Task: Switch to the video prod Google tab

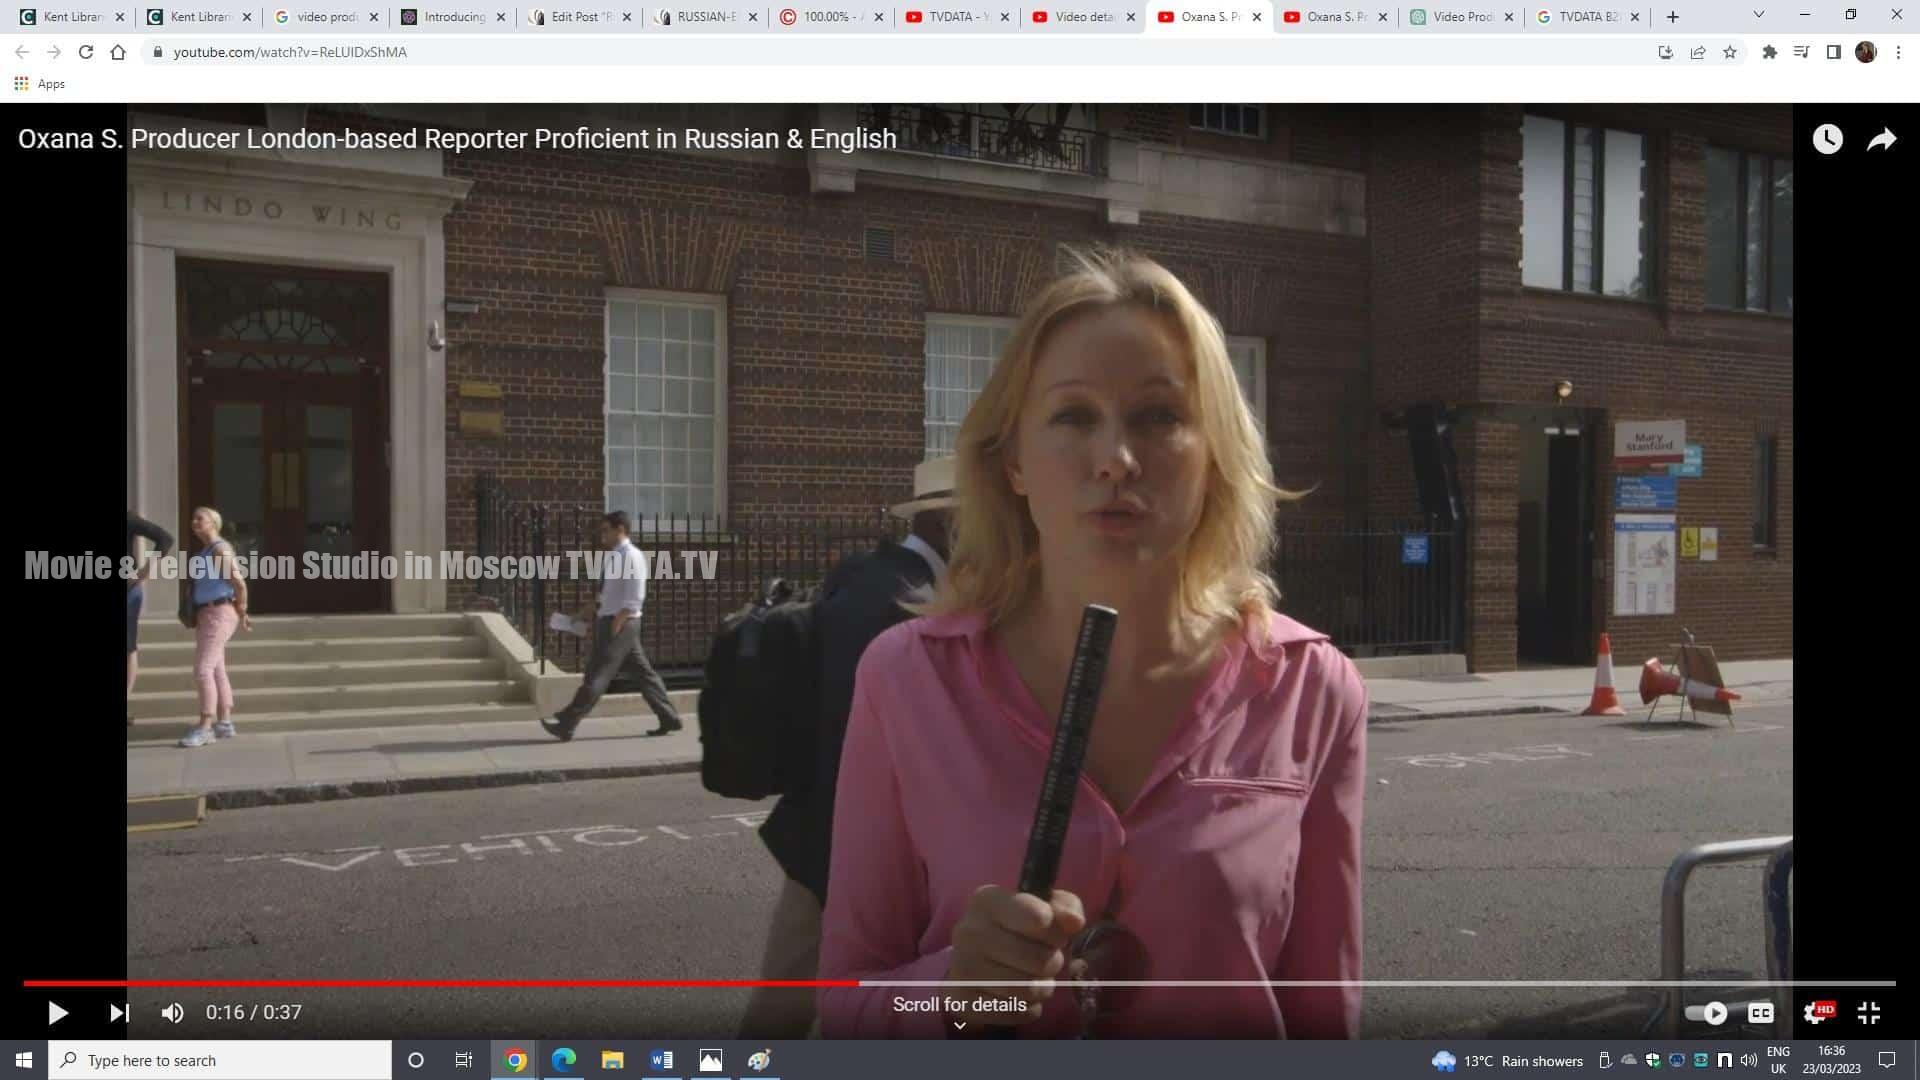Action: click(326, 17)
